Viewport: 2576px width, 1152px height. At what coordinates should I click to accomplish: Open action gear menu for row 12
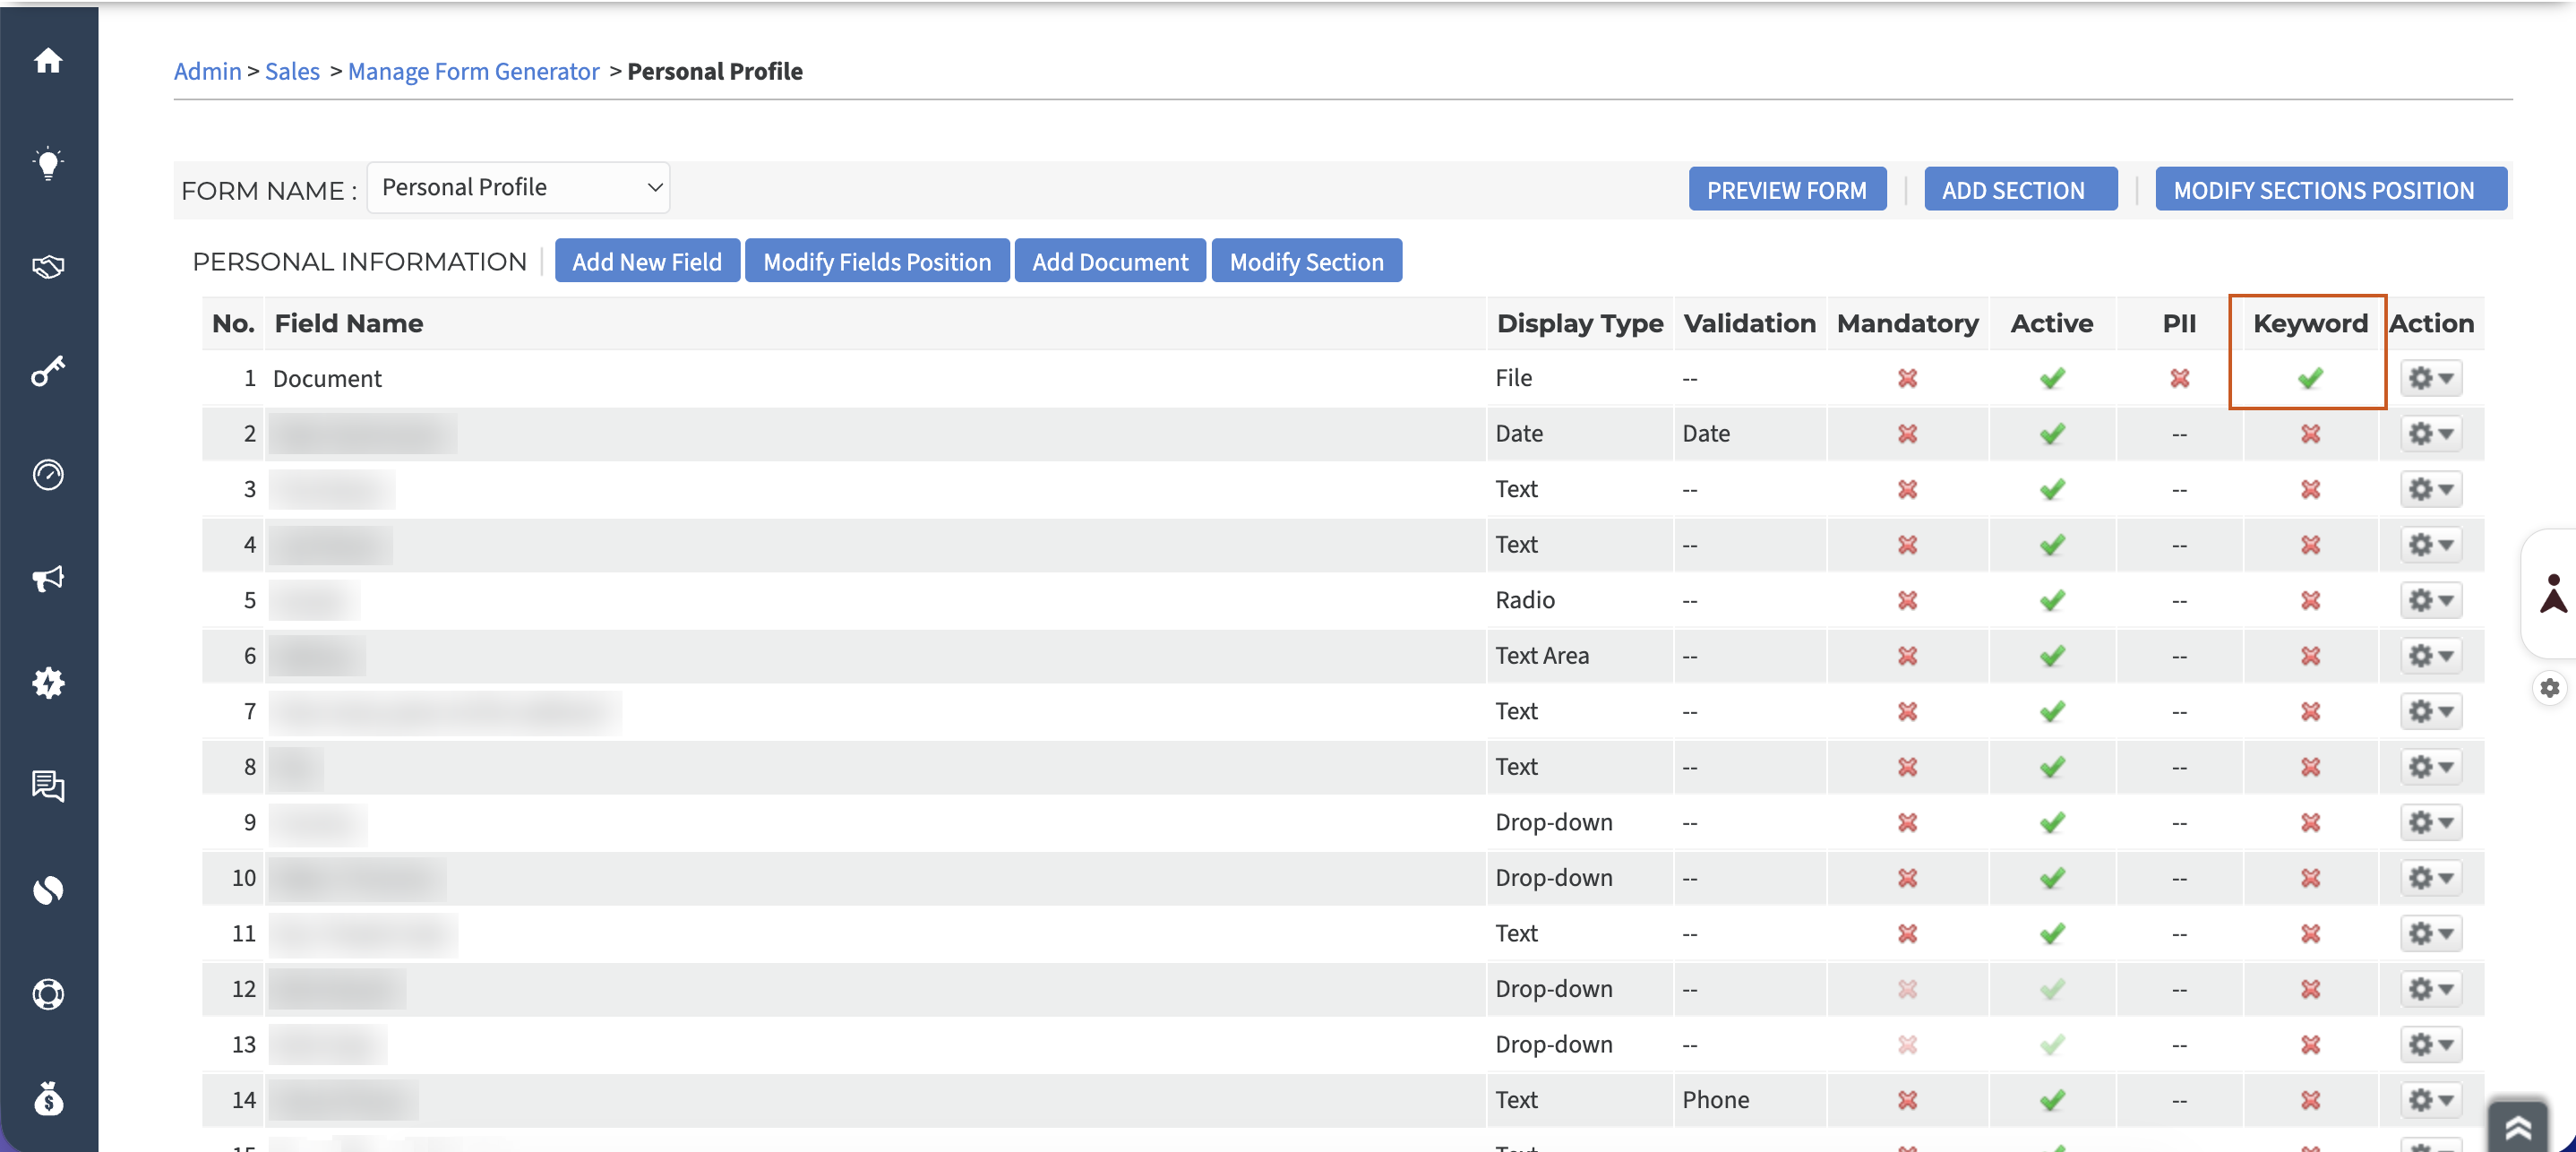(2431, 989)
